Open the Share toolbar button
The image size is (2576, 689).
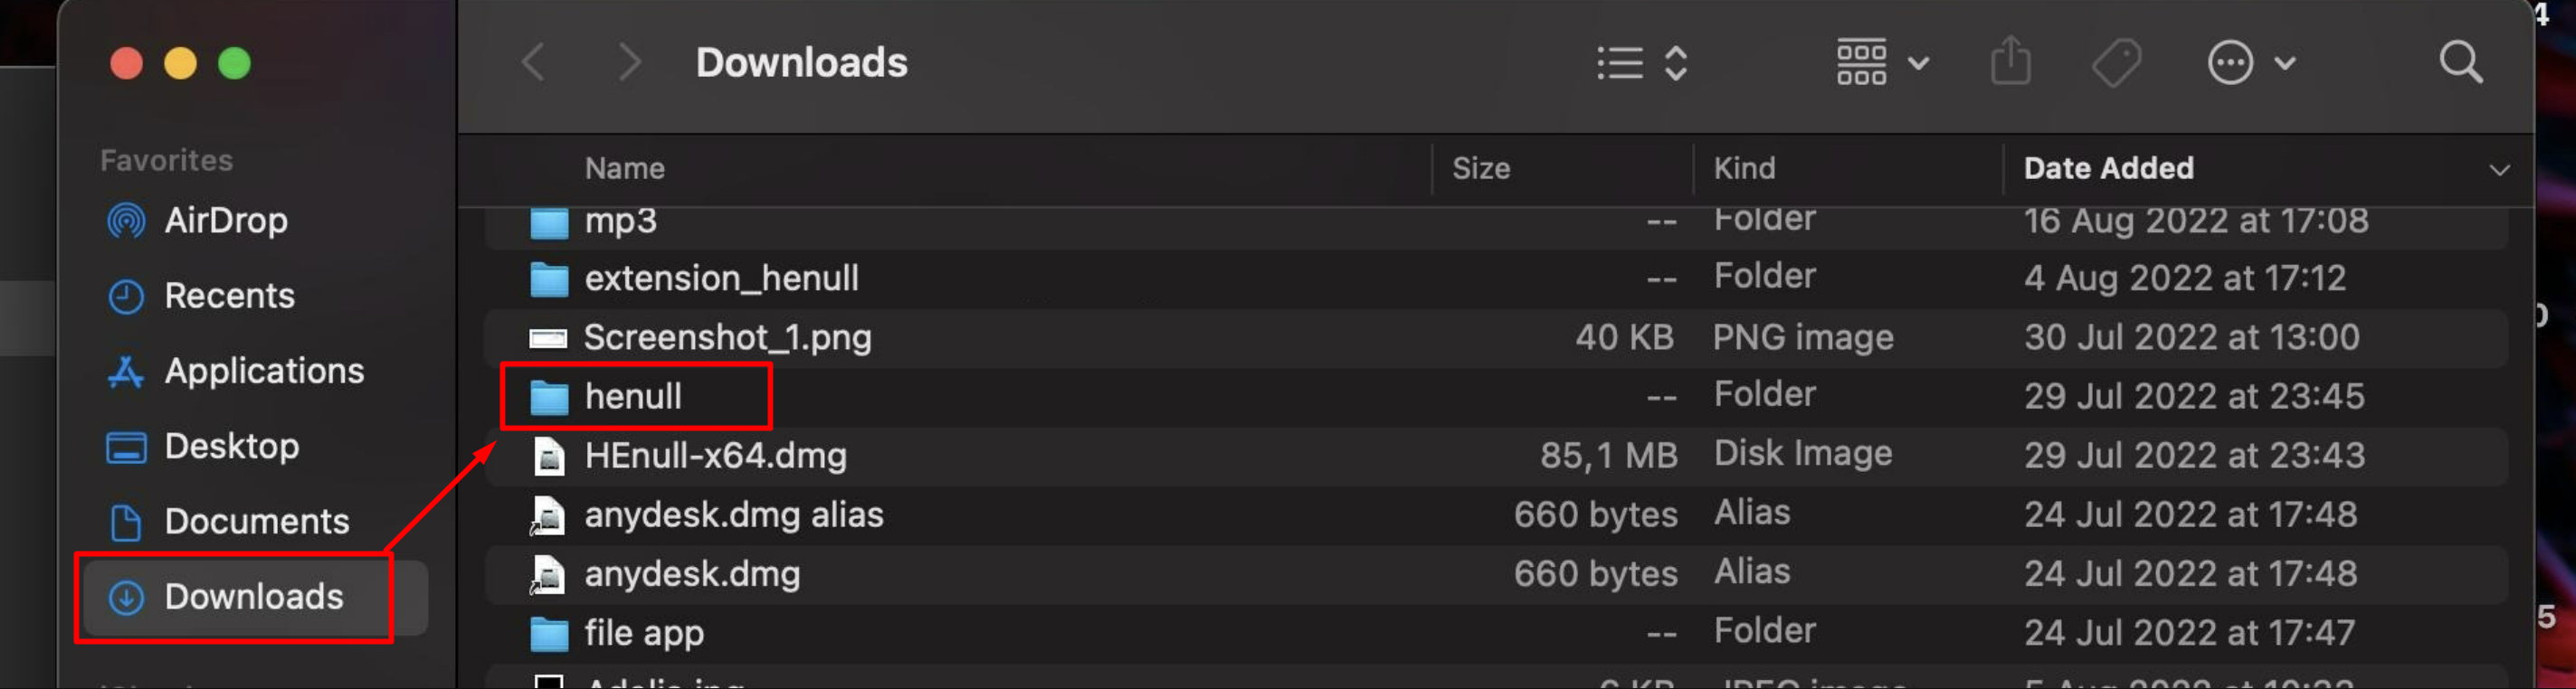click(x=2010, y=63)
